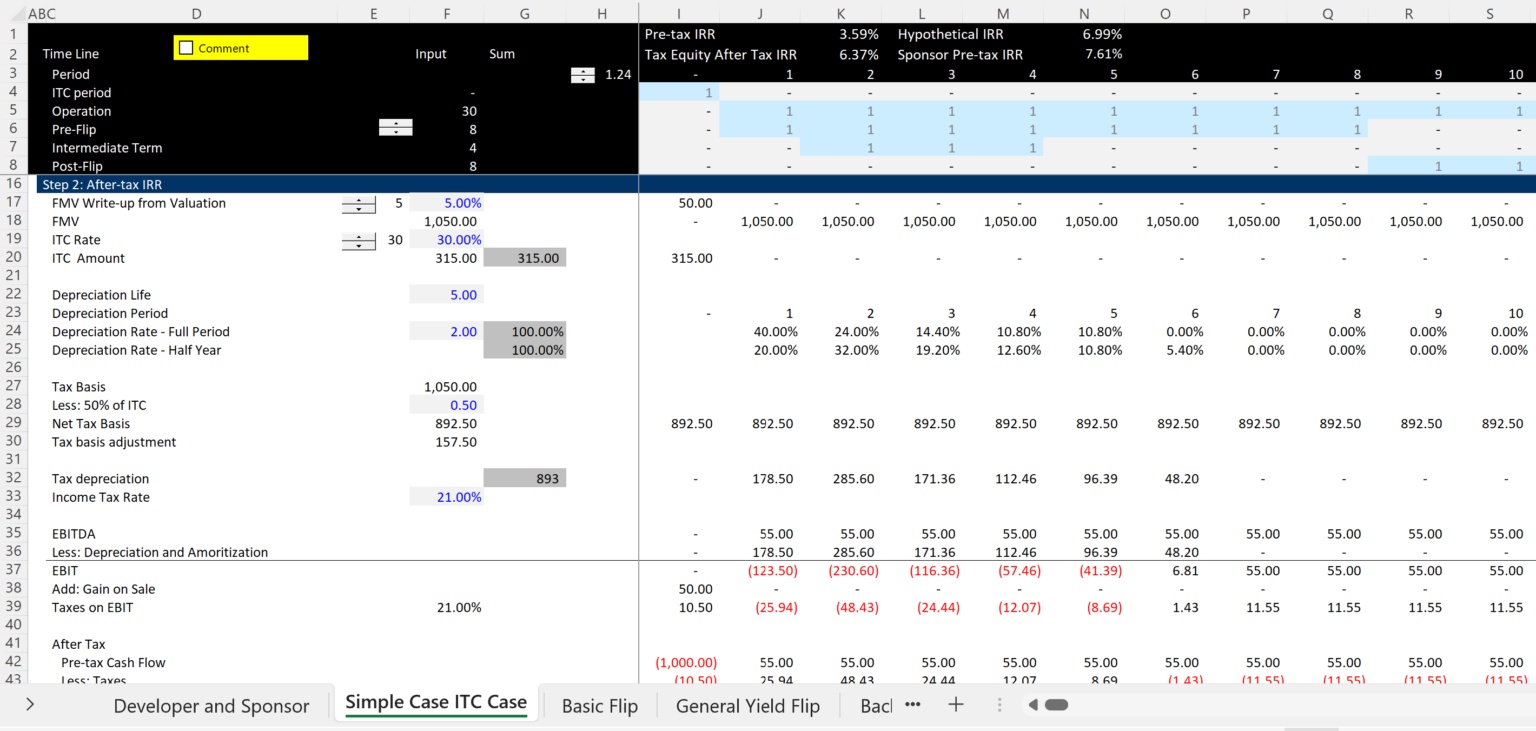Viewport: 1536px width, 731px height.
Task: Increase the Pre-Flip value with its spinner arrow
Action: coord(396,124)
